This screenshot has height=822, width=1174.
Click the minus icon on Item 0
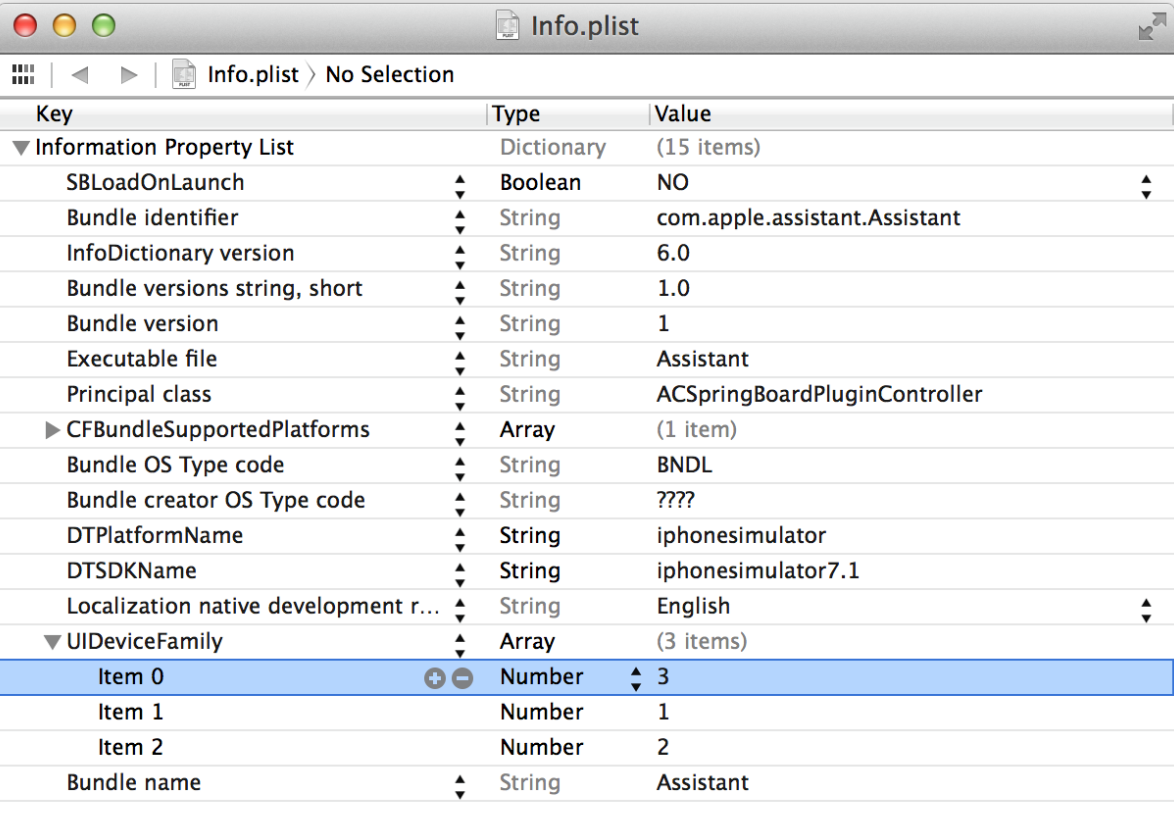pos(462,678)
